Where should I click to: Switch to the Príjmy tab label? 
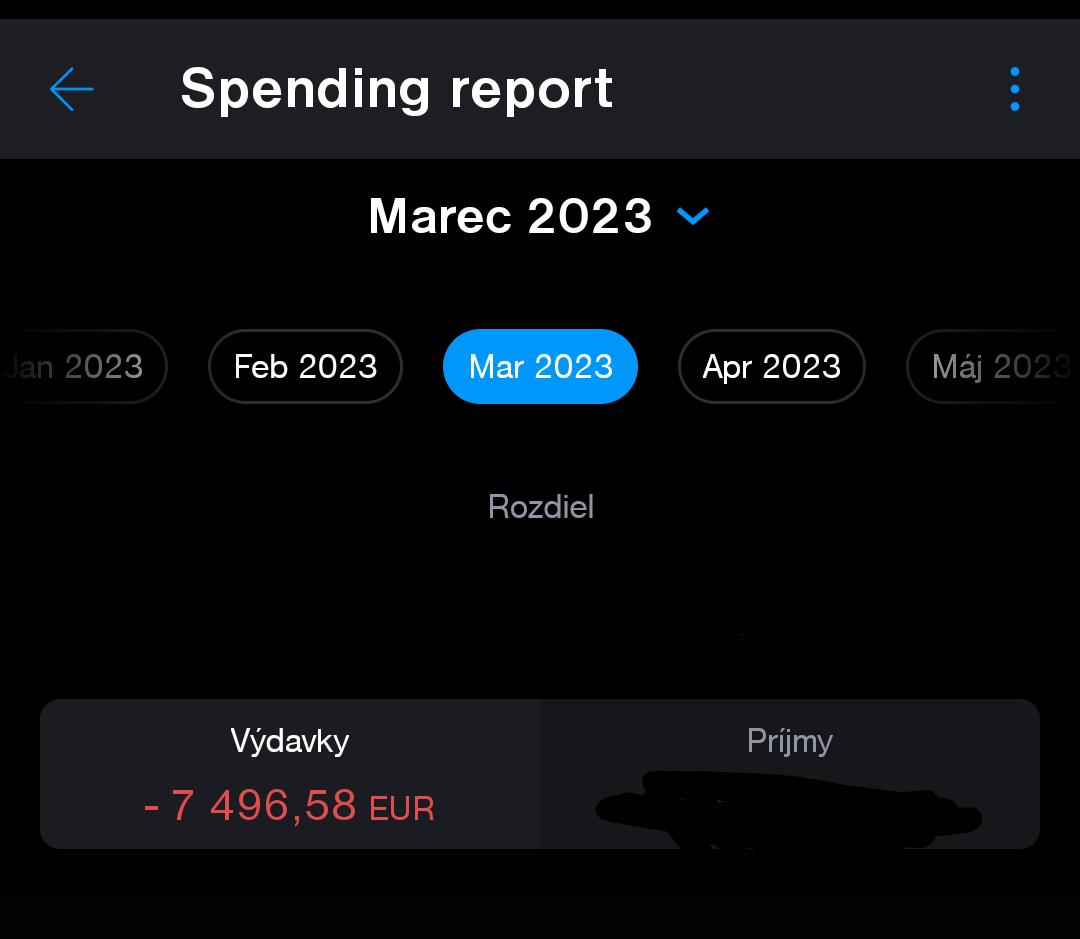point(789,741)
